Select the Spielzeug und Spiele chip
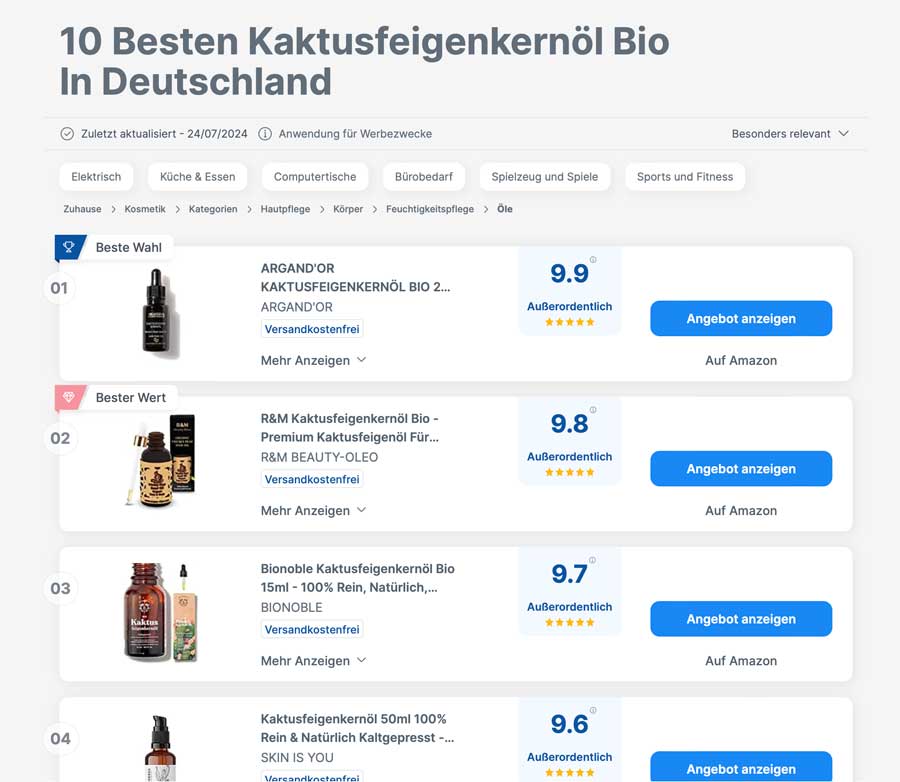Screen dimensions: 900x782 coord(545,177)
